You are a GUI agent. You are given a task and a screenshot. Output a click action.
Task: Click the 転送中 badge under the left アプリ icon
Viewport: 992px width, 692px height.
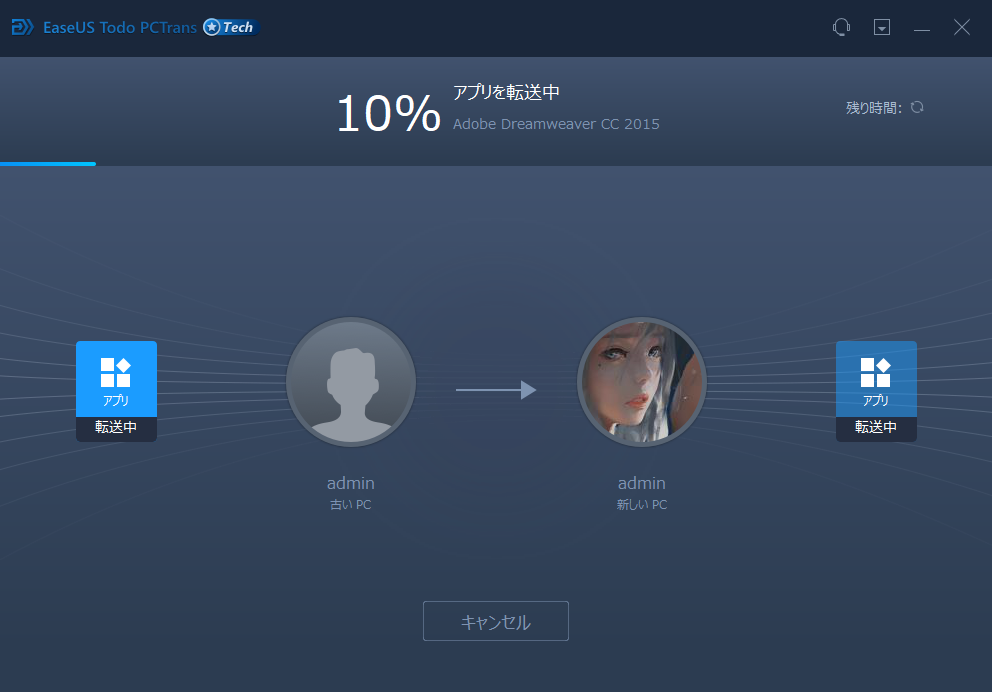(116, 428)
